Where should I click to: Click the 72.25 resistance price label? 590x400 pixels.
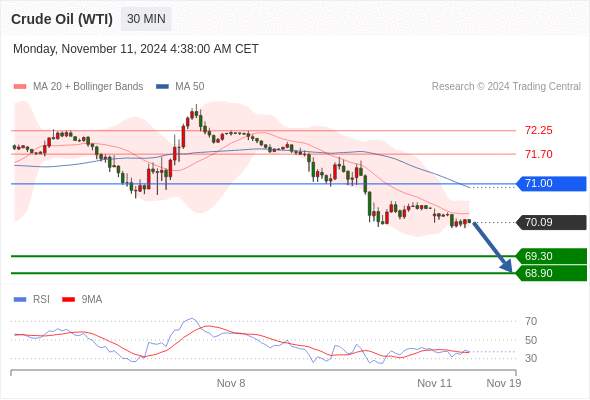(538, 131)
